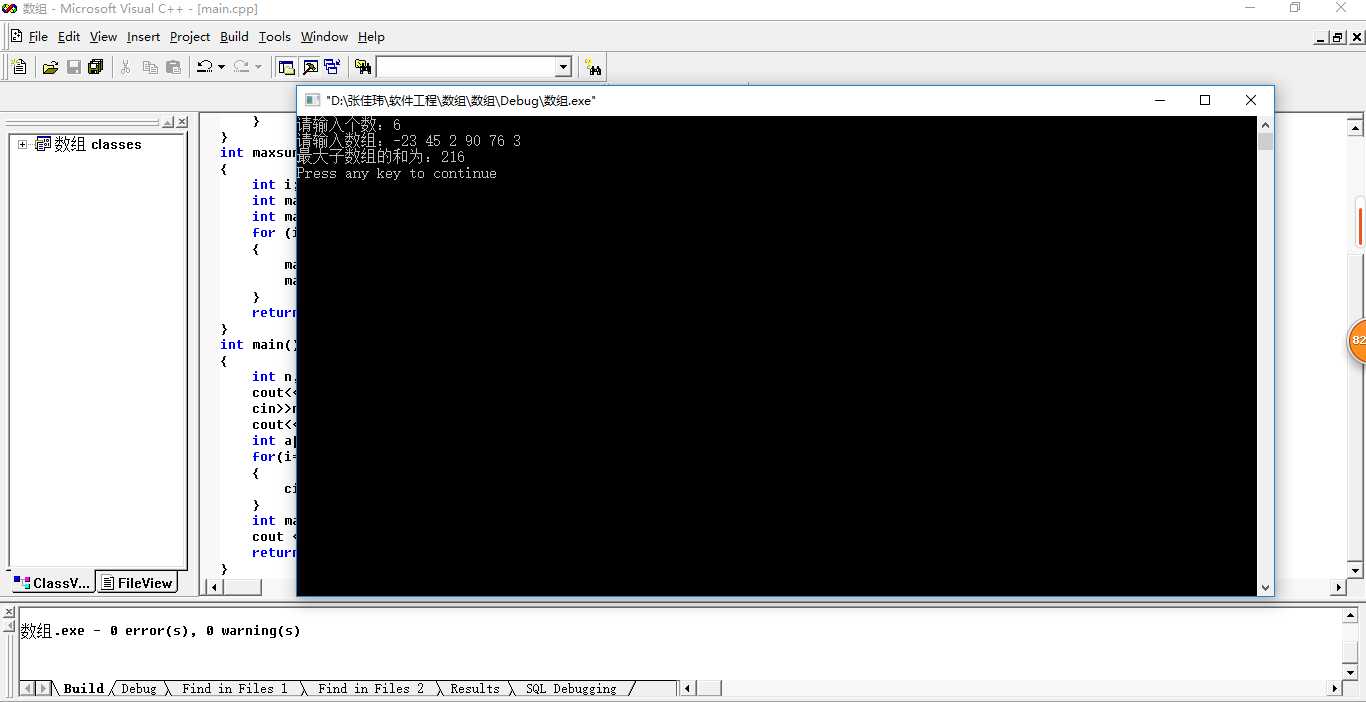The height and width of the screenshot is (702, 1366).
Task: Open the Edit menu
Action: 69,36
